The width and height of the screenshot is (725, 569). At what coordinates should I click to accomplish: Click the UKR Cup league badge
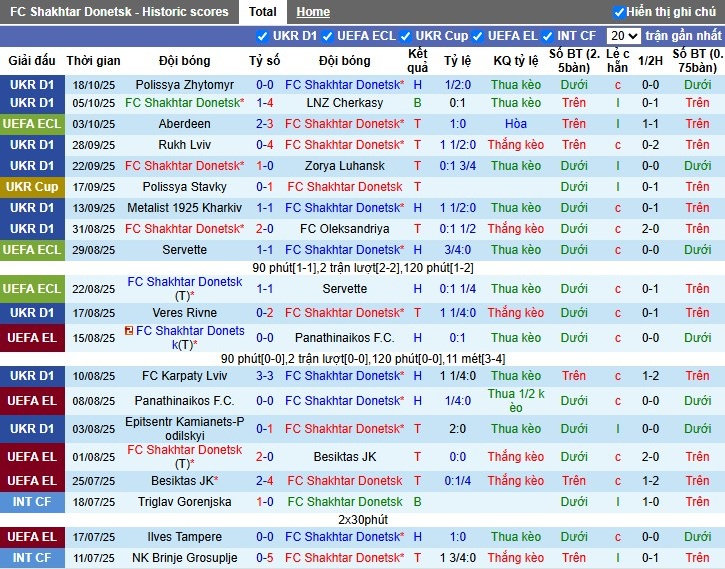coord(32,187)
